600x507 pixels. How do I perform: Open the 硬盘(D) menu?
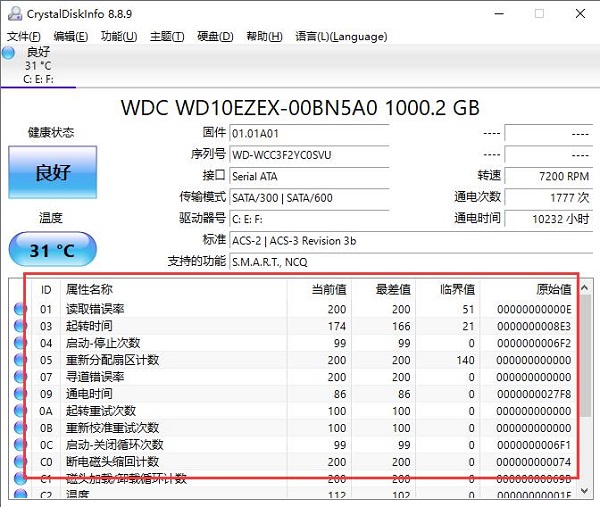point(215,36)
